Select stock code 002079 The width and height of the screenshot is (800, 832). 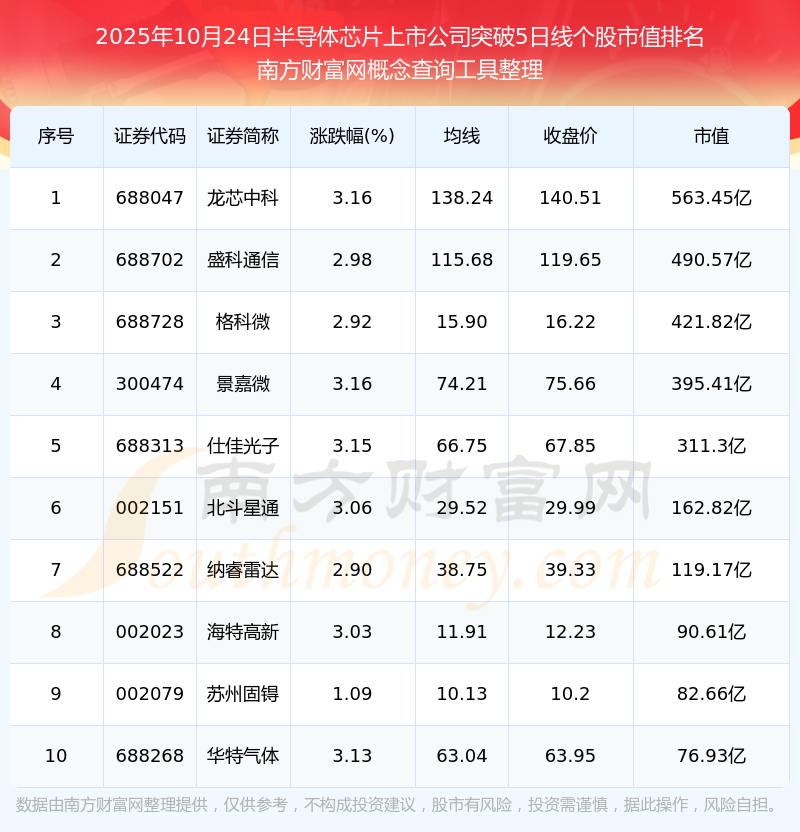[150, 694]
